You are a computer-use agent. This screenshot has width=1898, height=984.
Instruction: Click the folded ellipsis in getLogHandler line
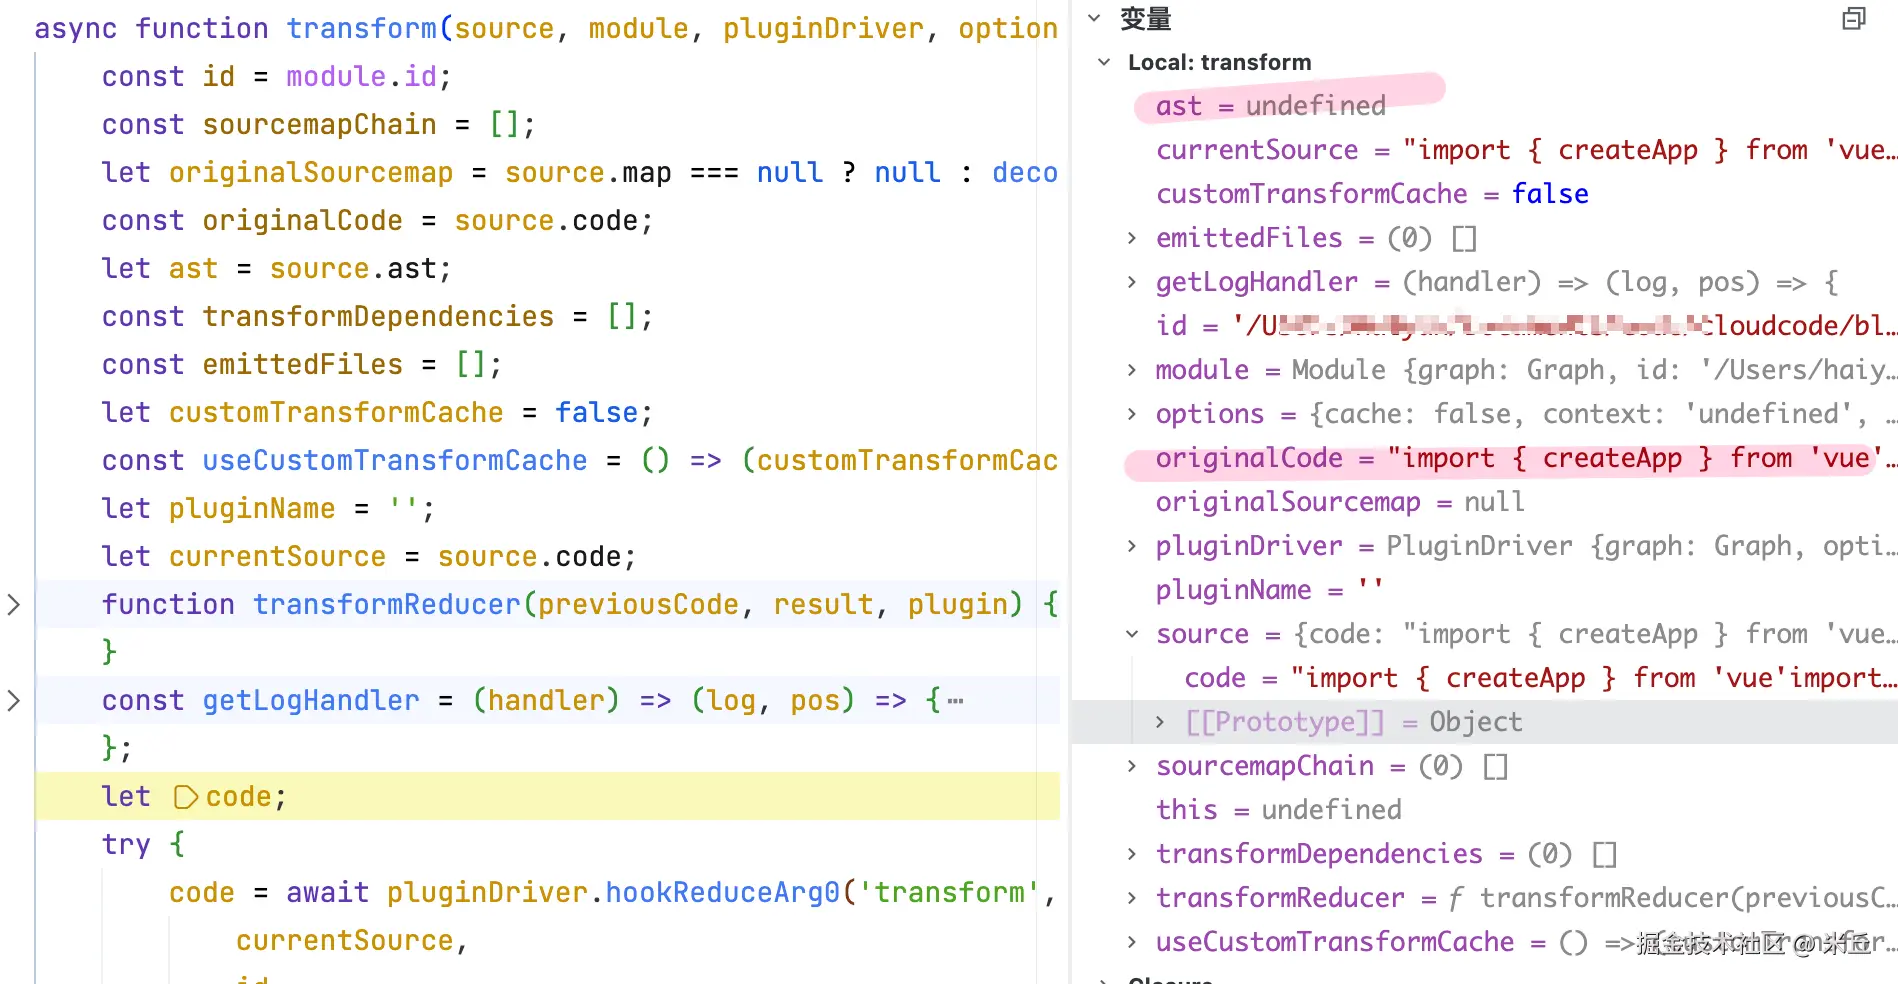(x=955, y=701)
